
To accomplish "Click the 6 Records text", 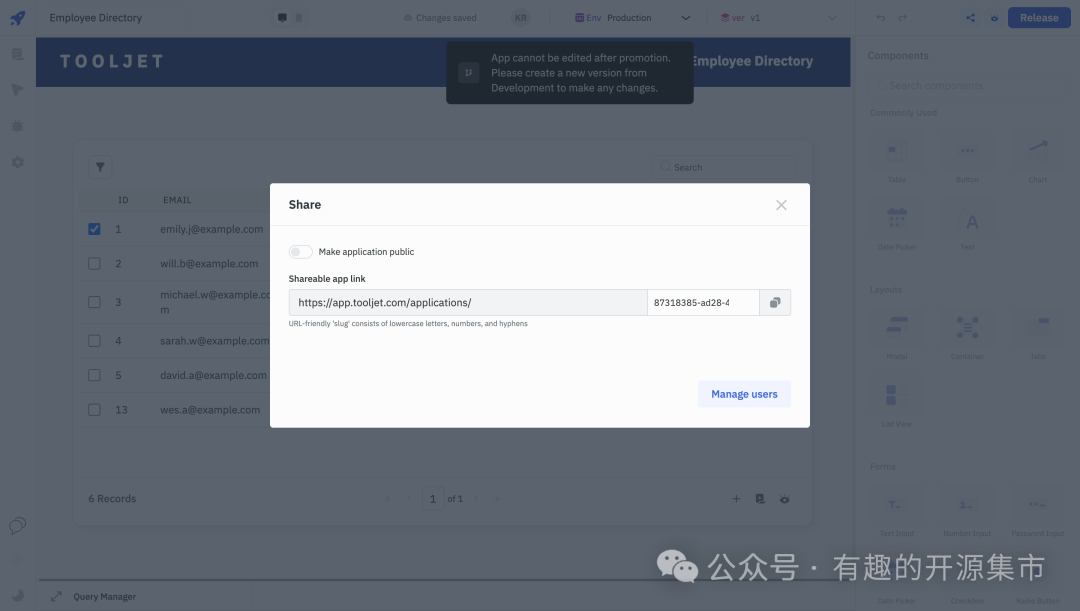I will 112,499.
